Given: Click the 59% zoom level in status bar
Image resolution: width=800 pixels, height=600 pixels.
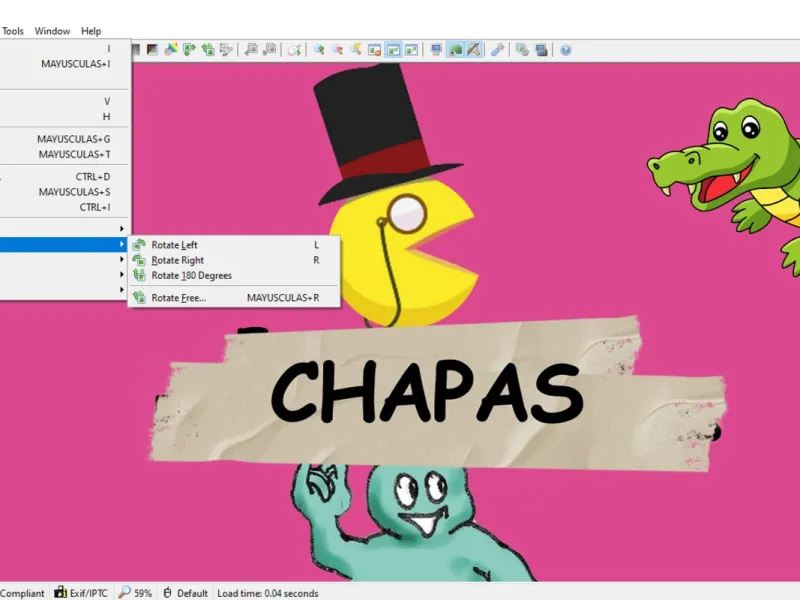Looking at the screenshot, I should pos(143,593).
